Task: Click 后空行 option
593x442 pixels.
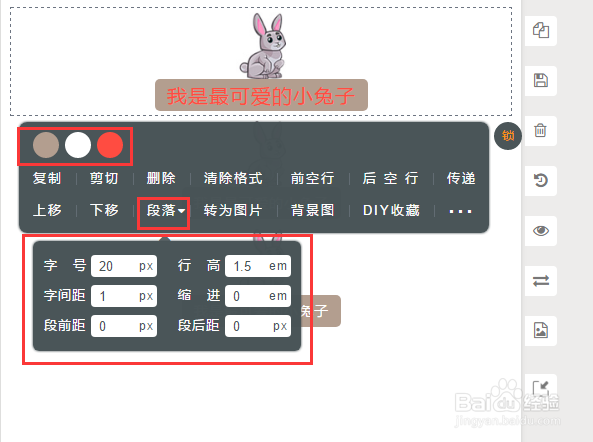Action: (390, 178)
